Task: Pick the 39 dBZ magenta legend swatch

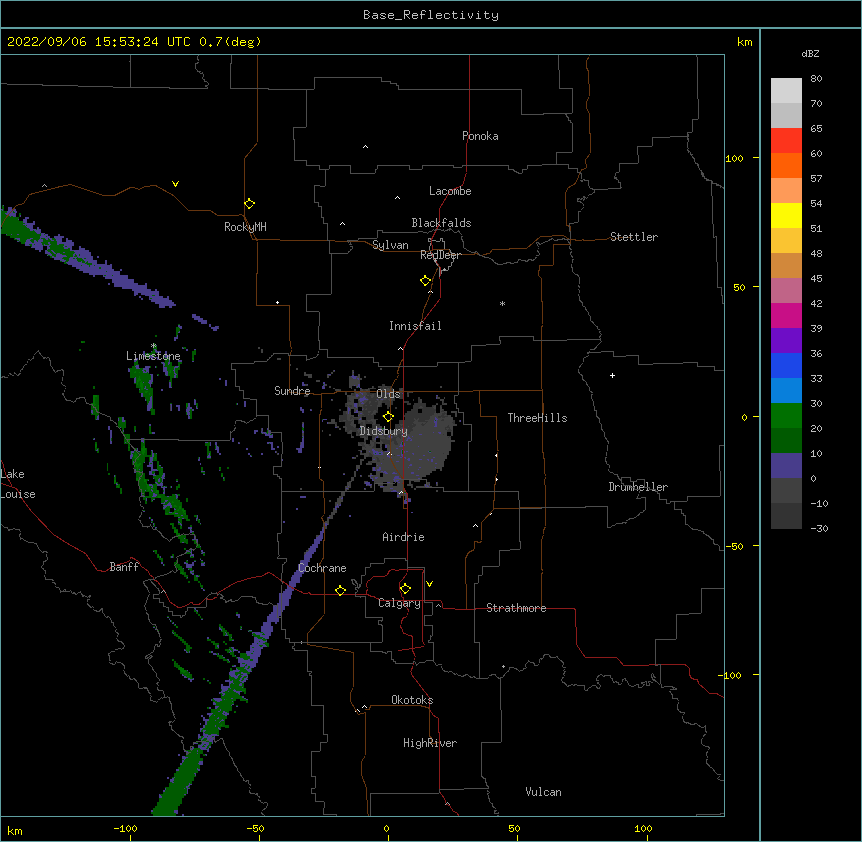Action: point(786,315)
